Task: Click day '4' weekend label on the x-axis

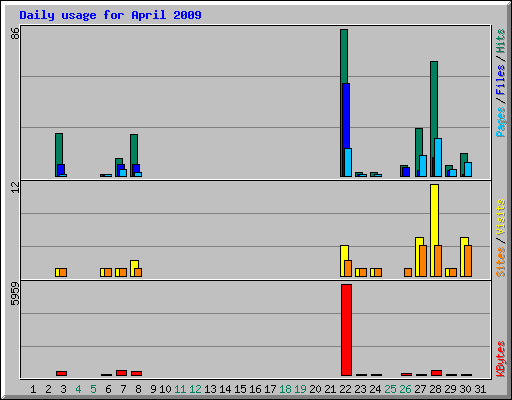Action: 78,389
